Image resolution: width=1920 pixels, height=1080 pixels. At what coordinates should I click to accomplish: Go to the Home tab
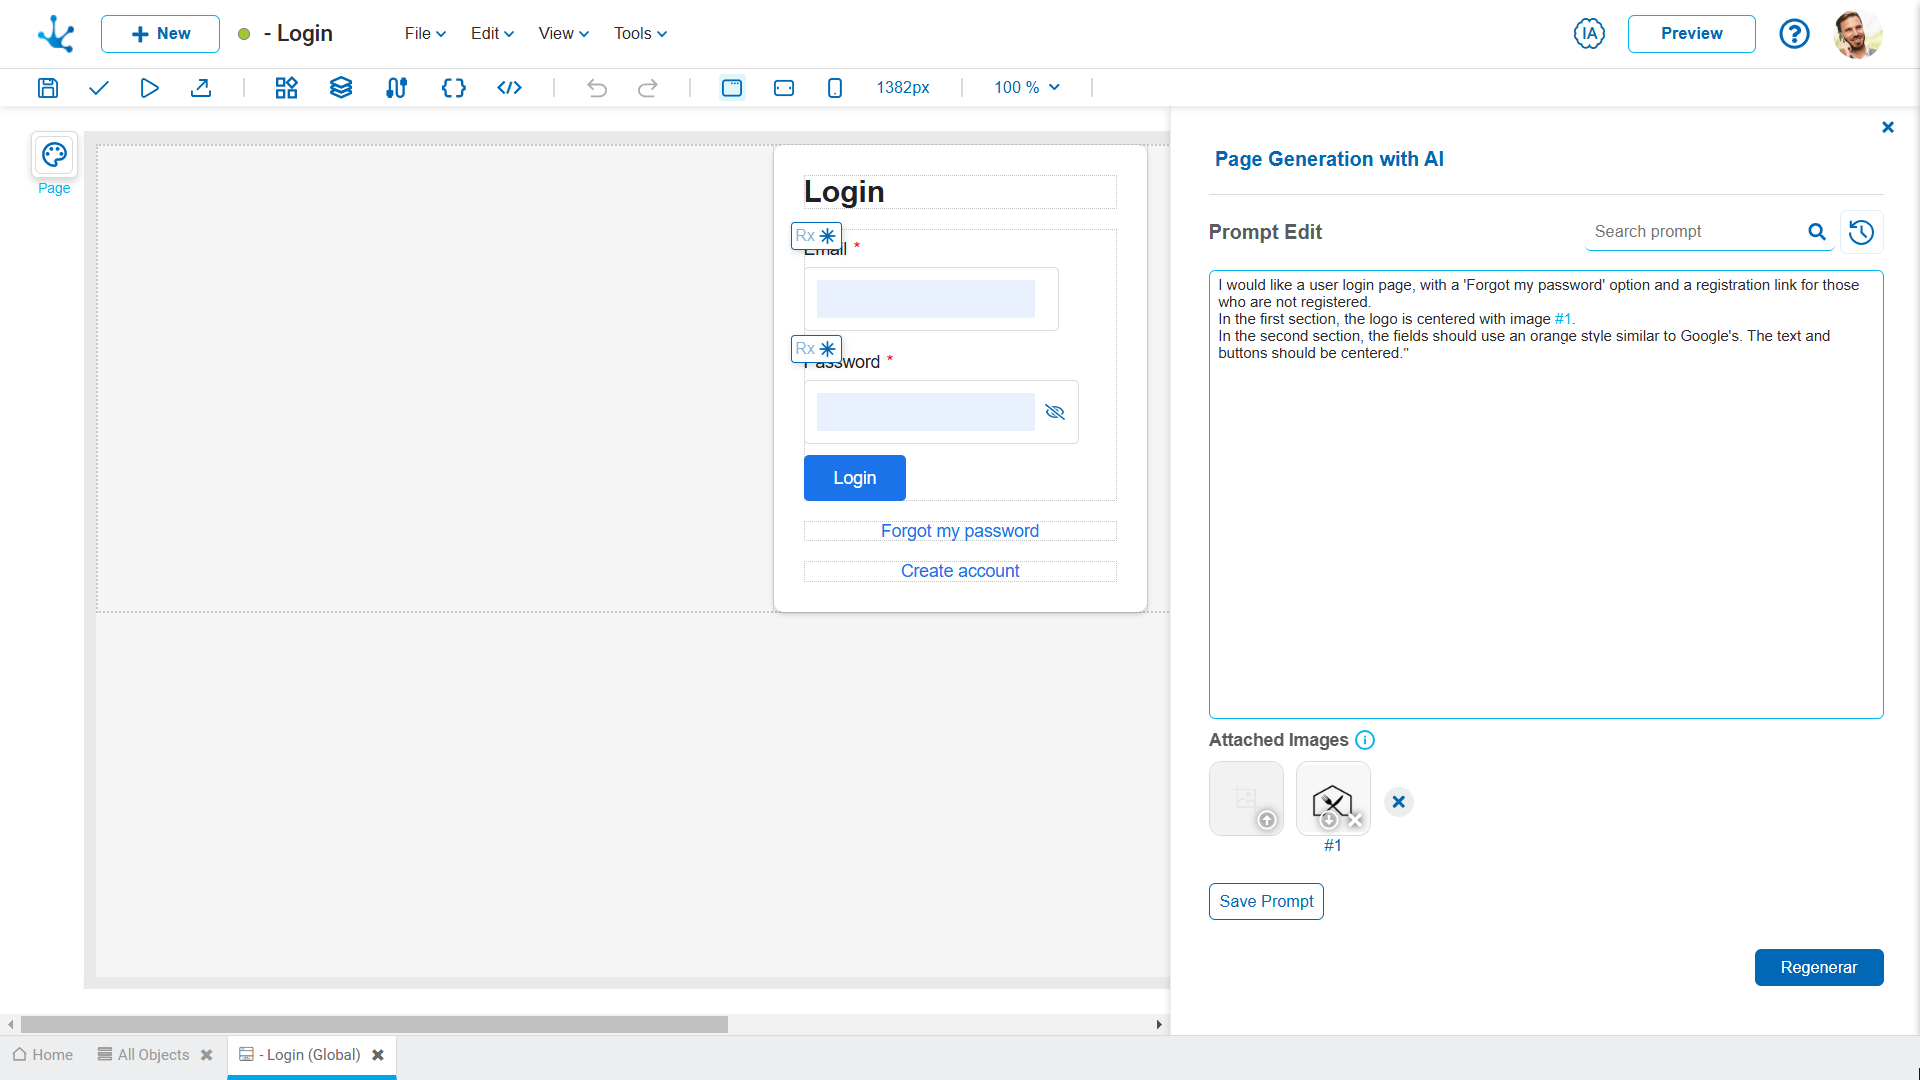point(43,1055)
